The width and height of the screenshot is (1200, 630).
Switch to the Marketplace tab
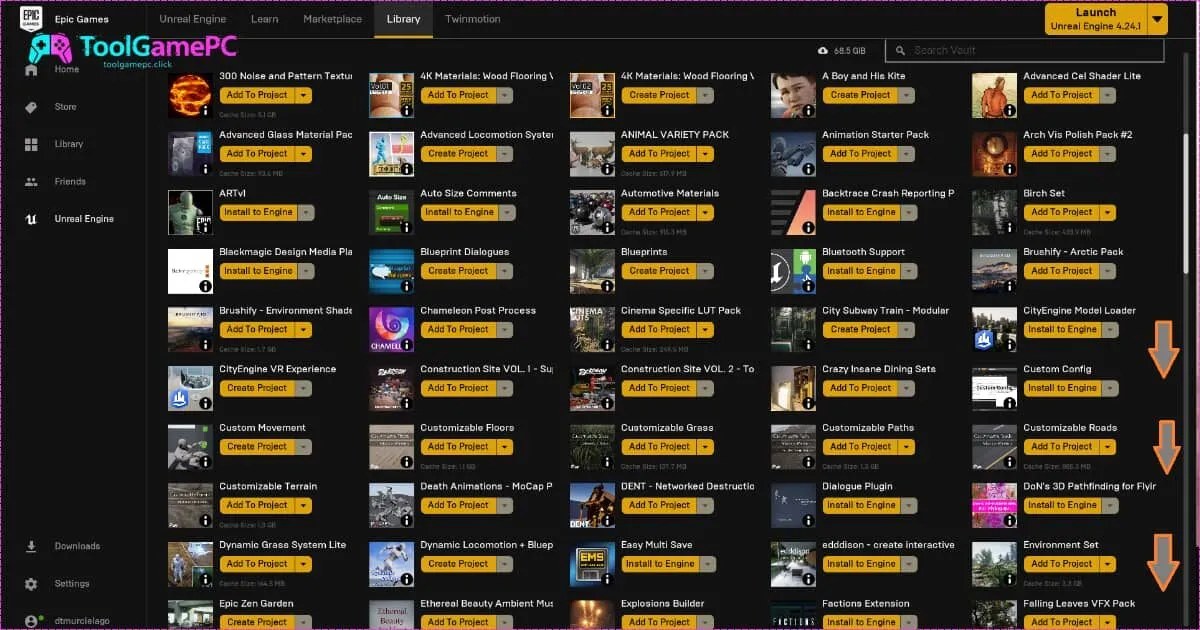(x=332, y=18)
